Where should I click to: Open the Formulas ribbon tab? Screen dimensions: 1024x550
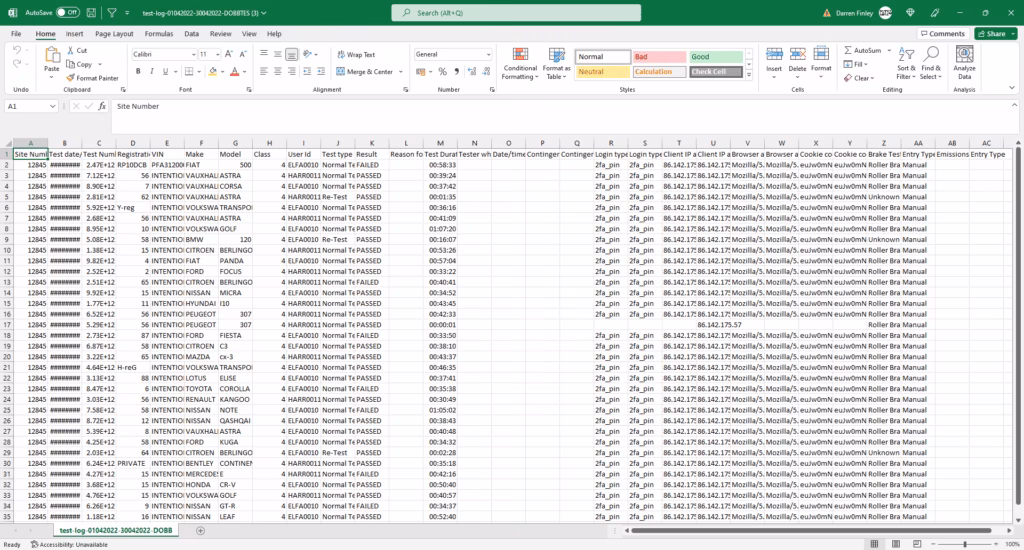161,33
